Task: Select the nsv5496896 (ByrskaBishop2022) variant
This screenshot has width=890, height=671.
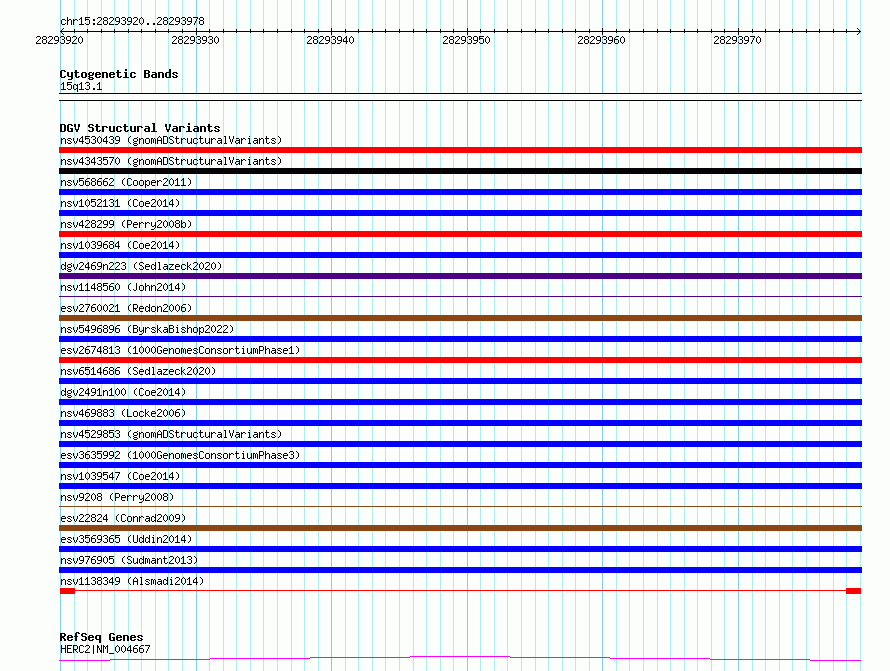Action: click(147, 329)
